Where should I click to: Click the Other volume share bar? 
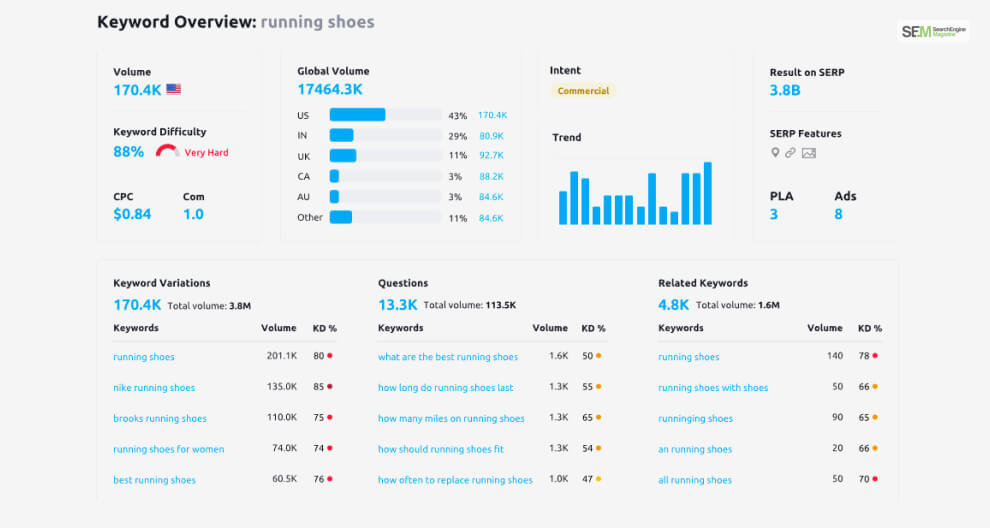coord(385,217)
